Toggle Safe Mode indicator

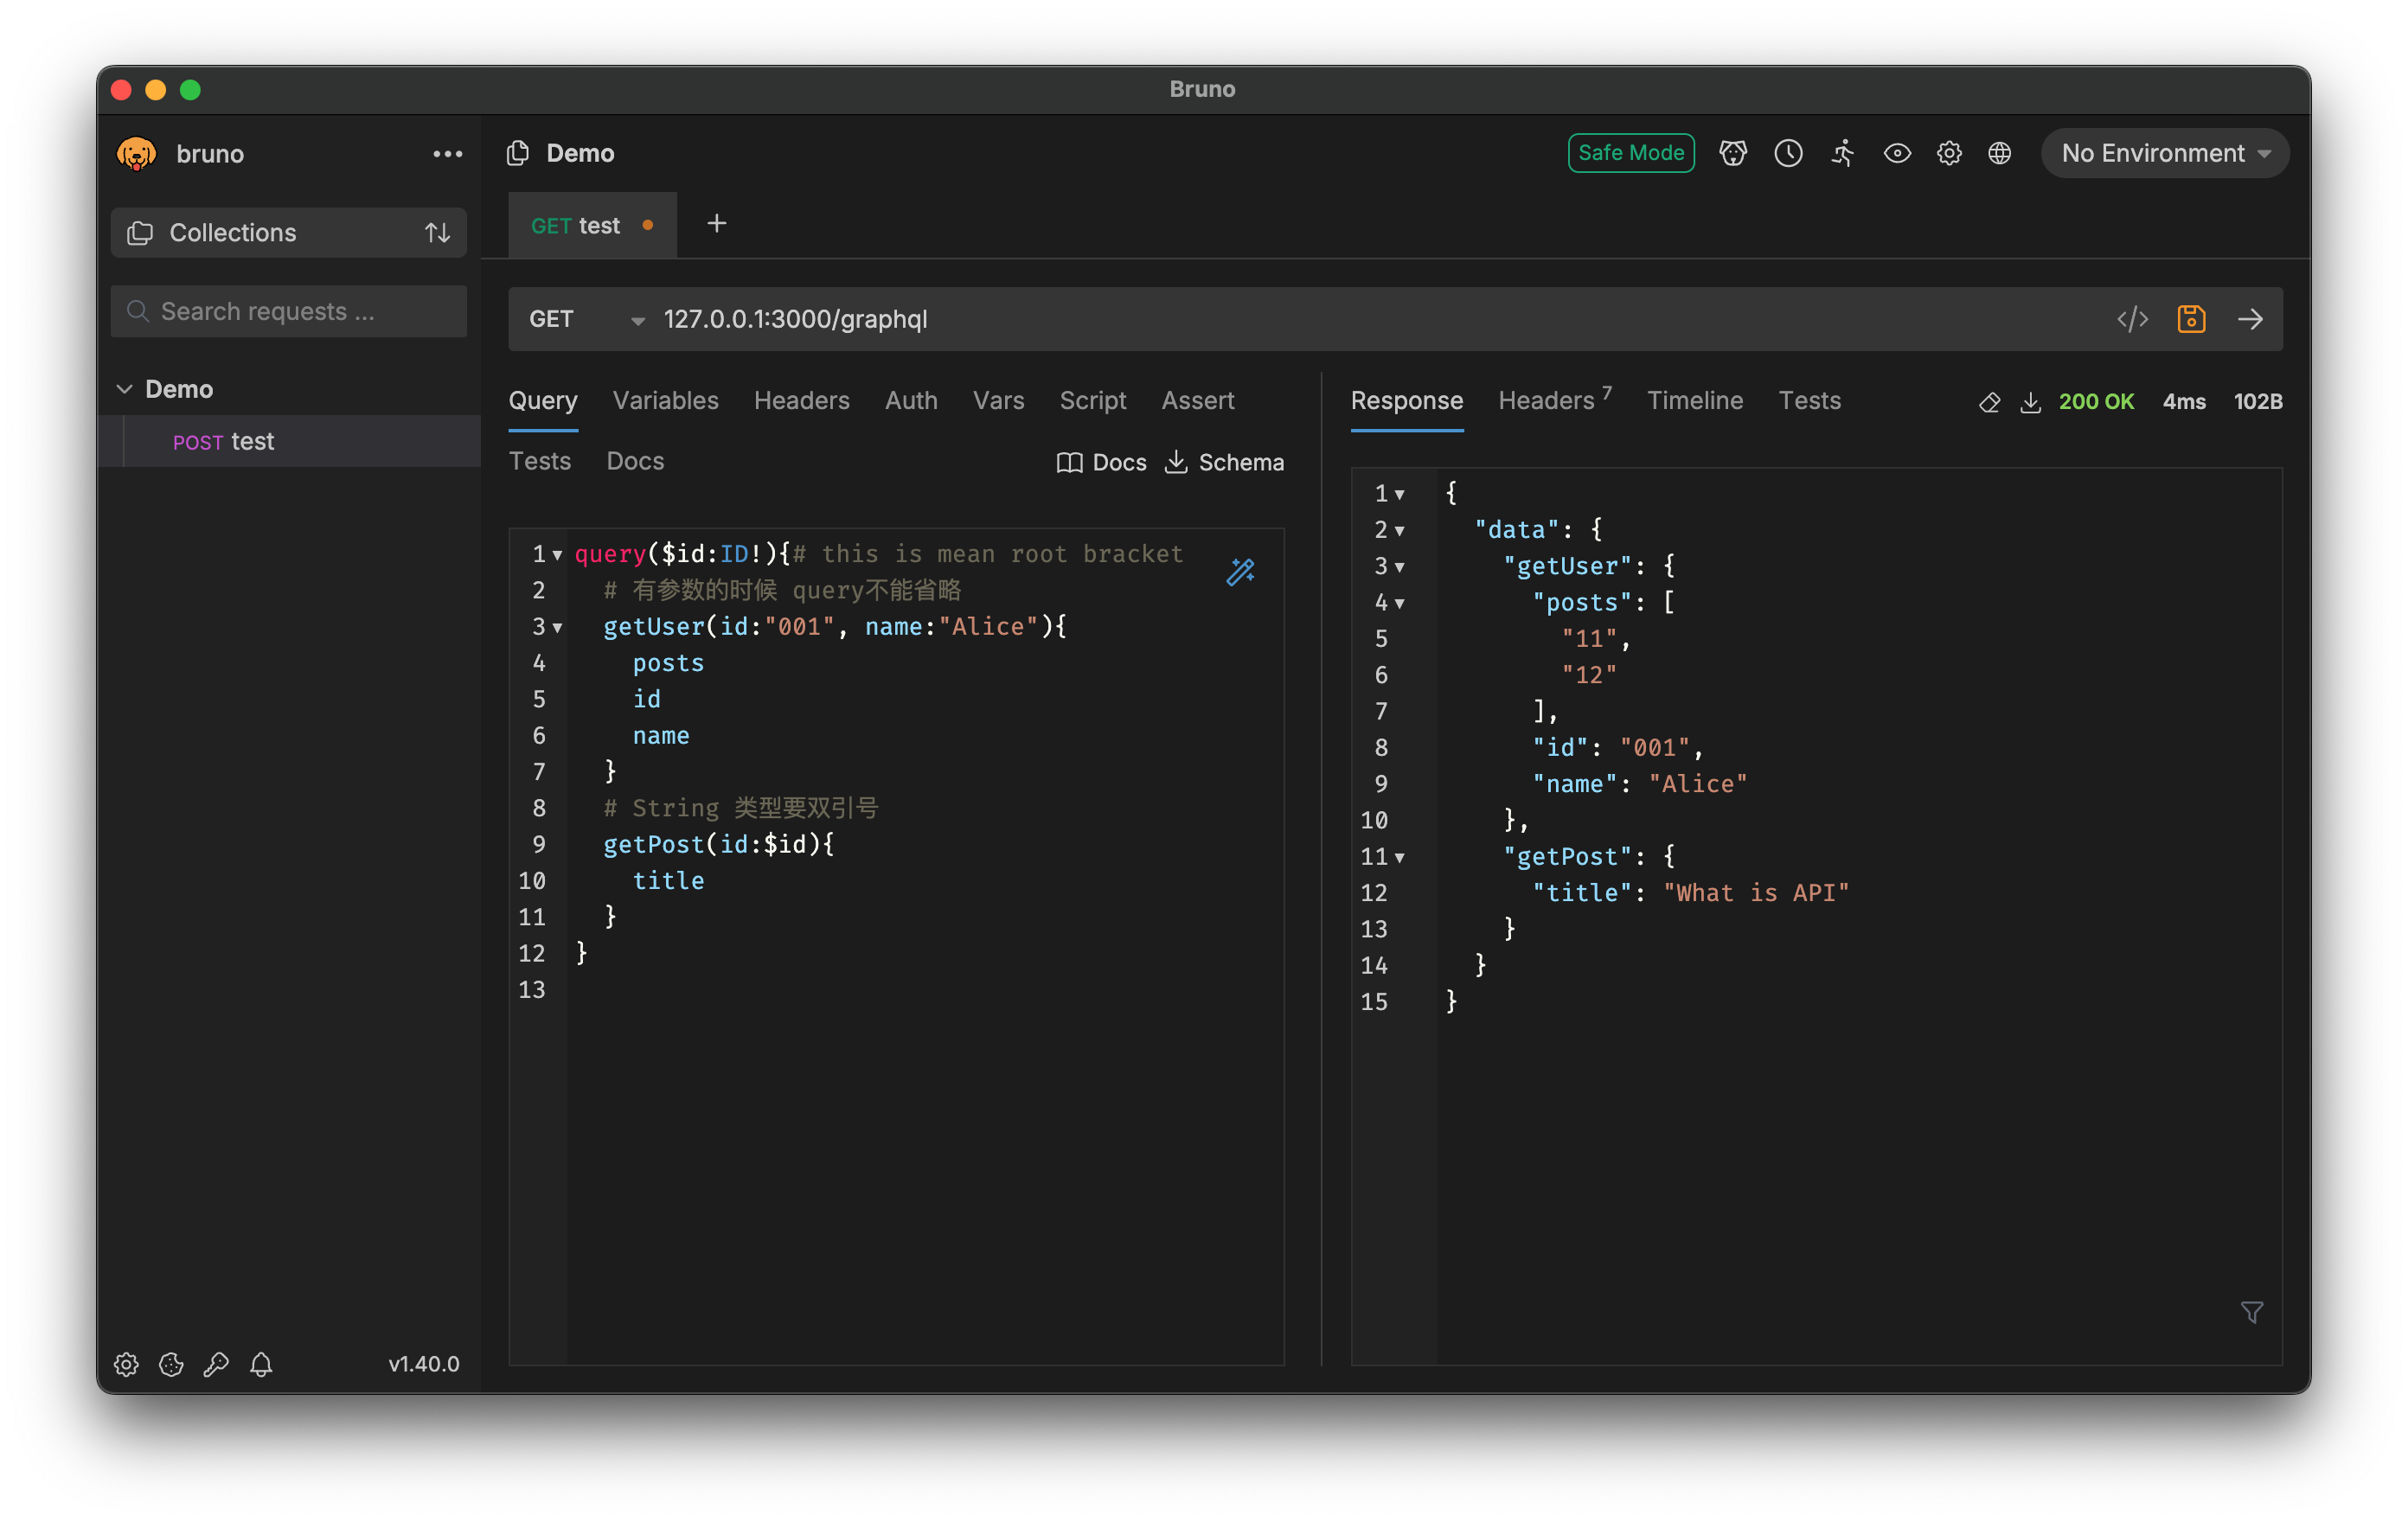coord(1630,153)
